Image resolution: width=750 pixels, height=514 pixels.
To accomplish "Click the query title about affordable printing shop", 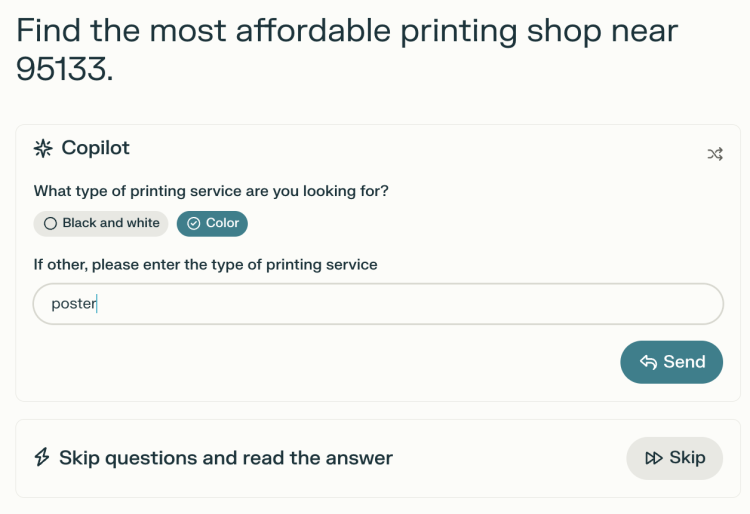I will pyautogui.click(x=347, y=50).
